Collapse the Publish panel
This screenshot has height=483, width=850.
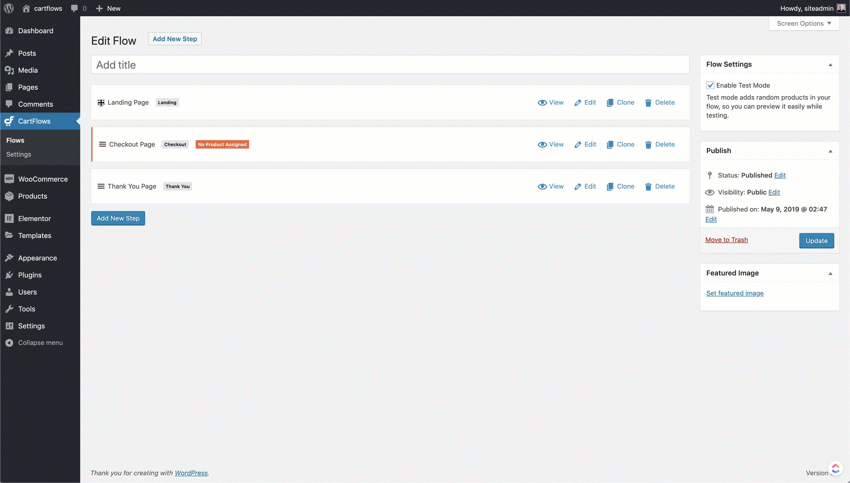(x=830, y=151)
